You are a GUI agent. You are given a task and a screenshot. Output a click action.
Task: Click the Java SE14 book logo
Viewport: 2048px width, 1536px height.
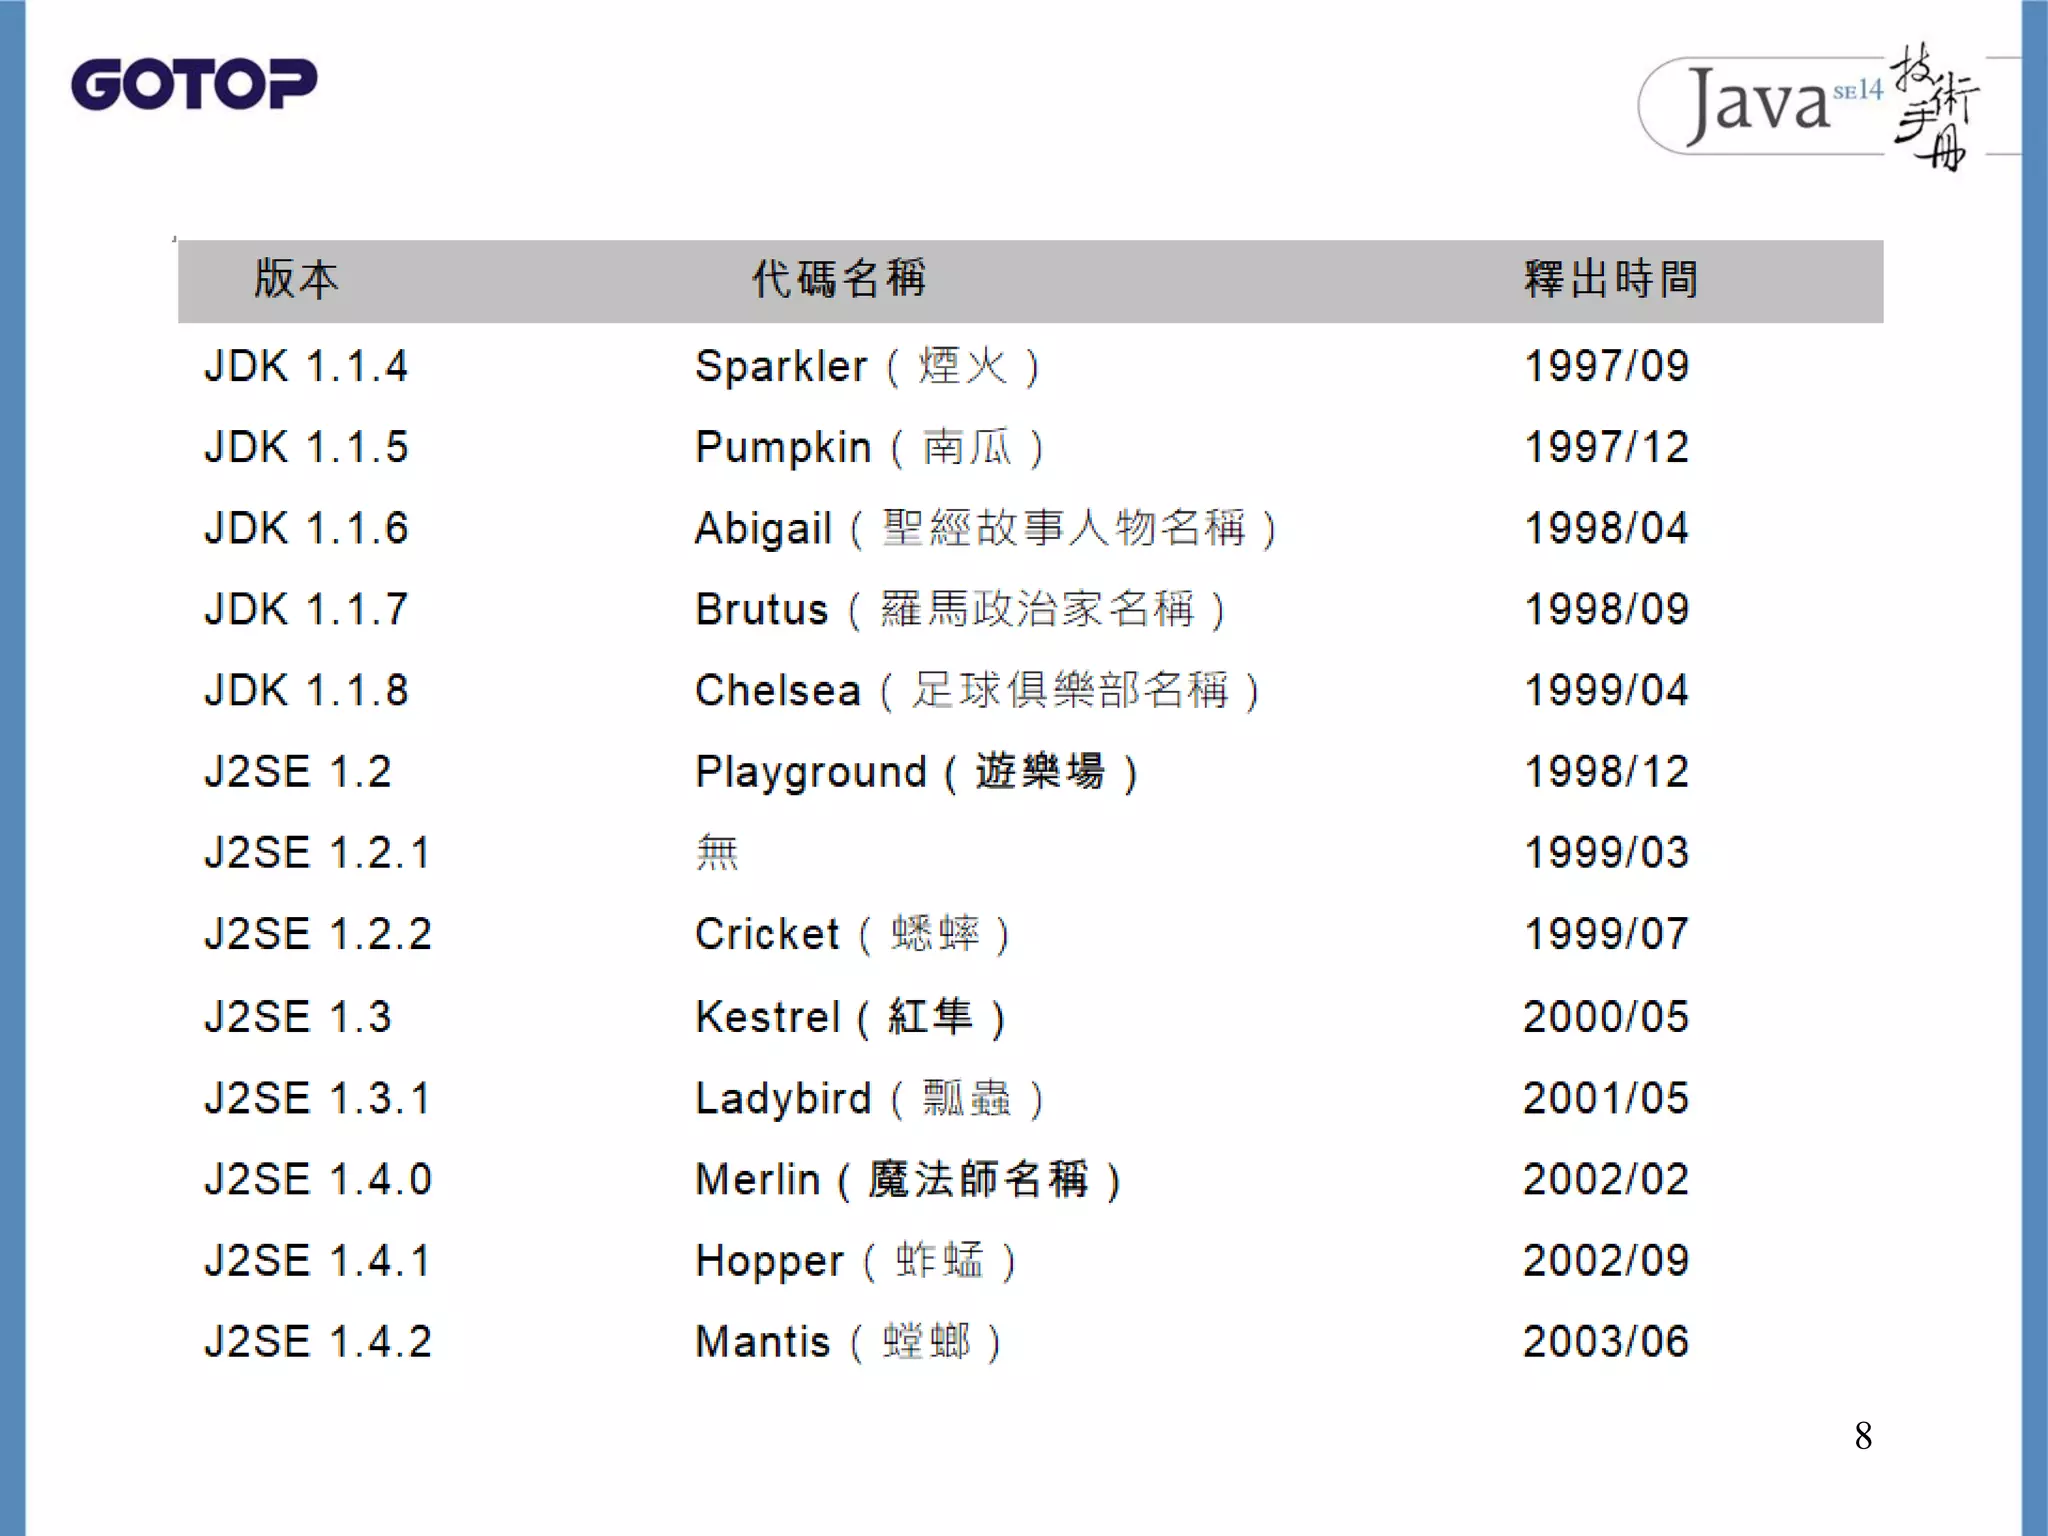(1810, 106)
